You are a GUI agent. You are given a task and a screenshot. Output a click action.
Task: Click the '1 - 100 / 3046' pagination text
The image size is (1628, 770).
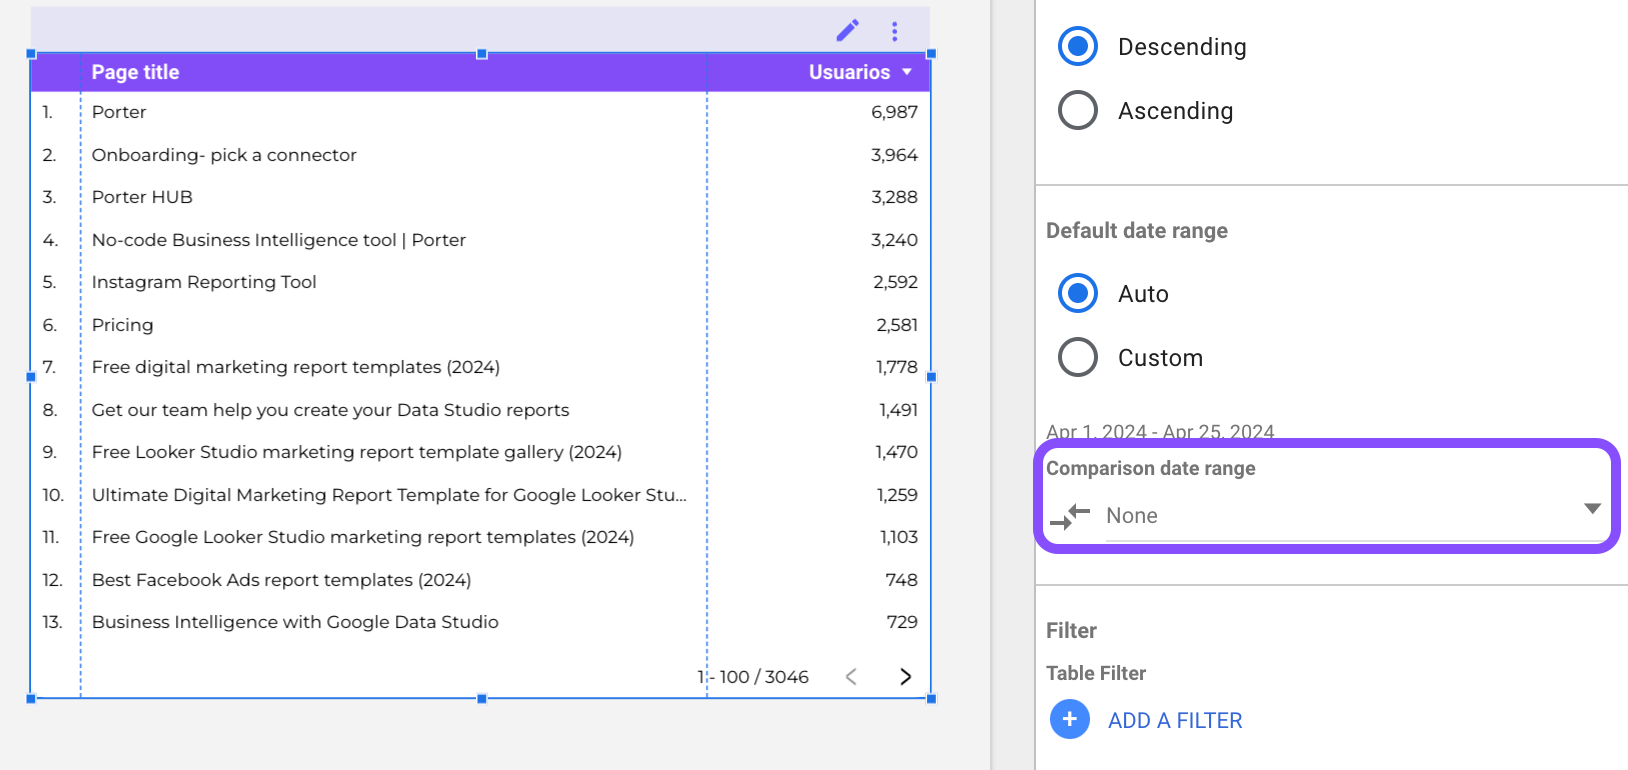coord(753,677)
